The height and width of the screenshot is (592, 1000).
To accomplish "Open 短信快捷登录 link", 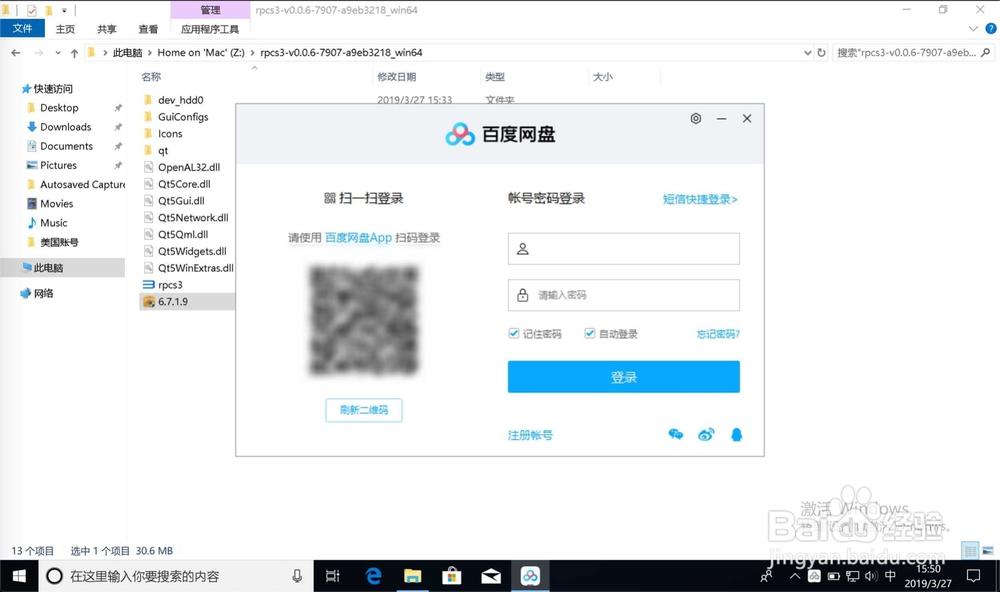I will coord(700,200).
